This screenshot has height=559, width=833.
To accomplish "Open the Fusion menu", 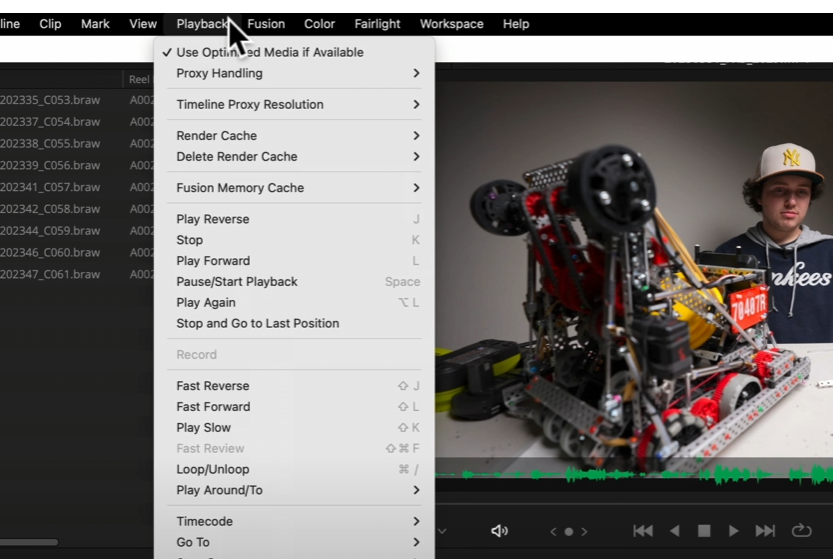I will tap(266, 24).
